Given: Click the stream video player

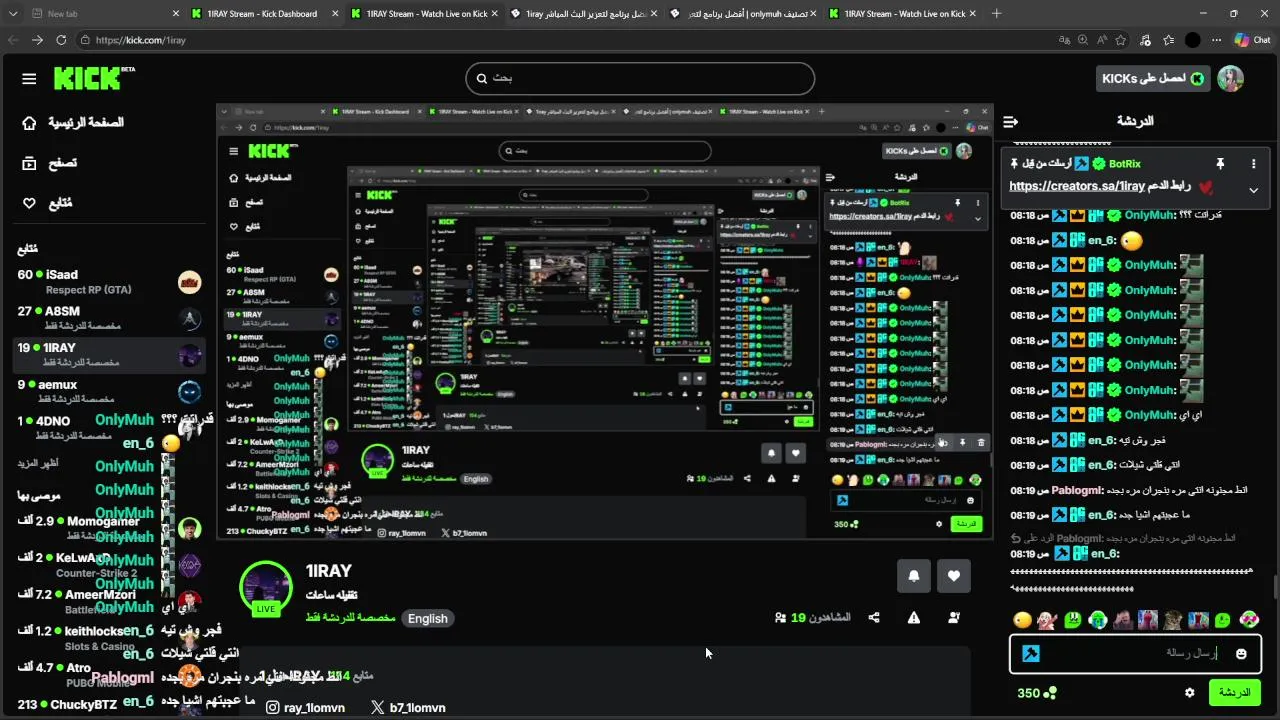Looking at the screenshot, I should pos(605,322).
